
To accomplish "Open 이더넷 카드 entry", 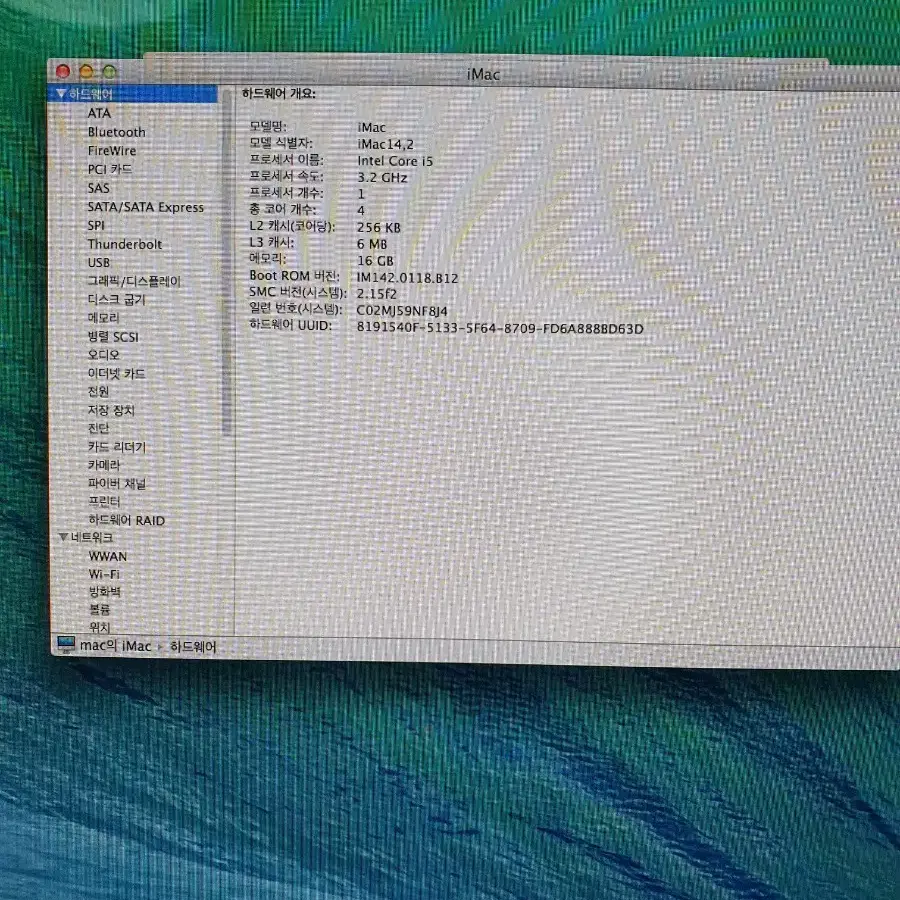I will pyautogui.click(x=117, y=374).
